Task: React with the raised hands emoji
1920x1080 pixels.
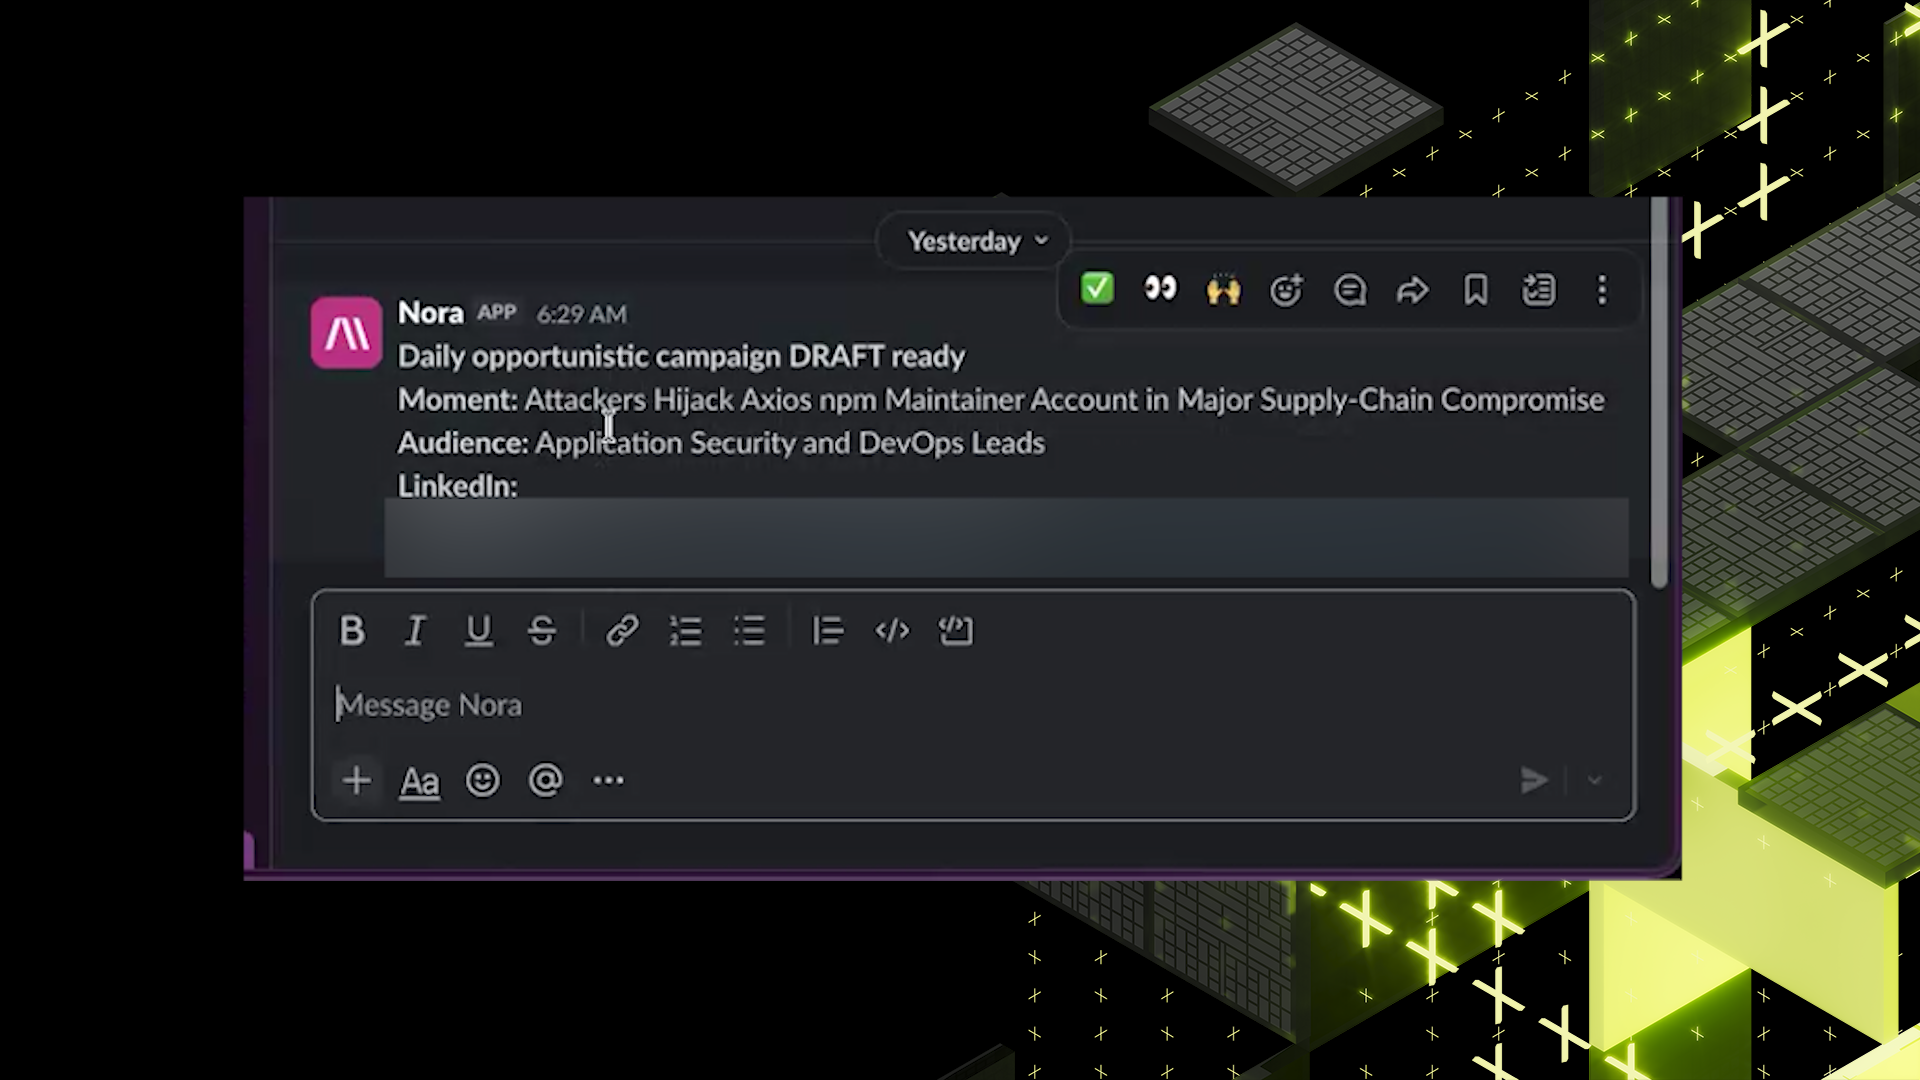Action: pyautogui.click(x=1223, y=290)
